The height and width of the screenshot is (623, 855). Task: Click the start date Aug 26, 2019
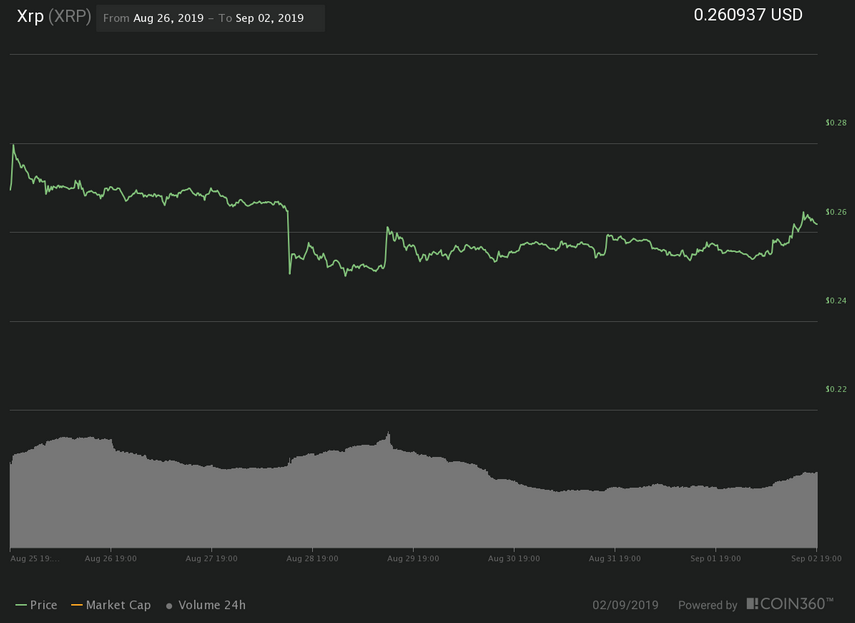(x=168, y=18)
